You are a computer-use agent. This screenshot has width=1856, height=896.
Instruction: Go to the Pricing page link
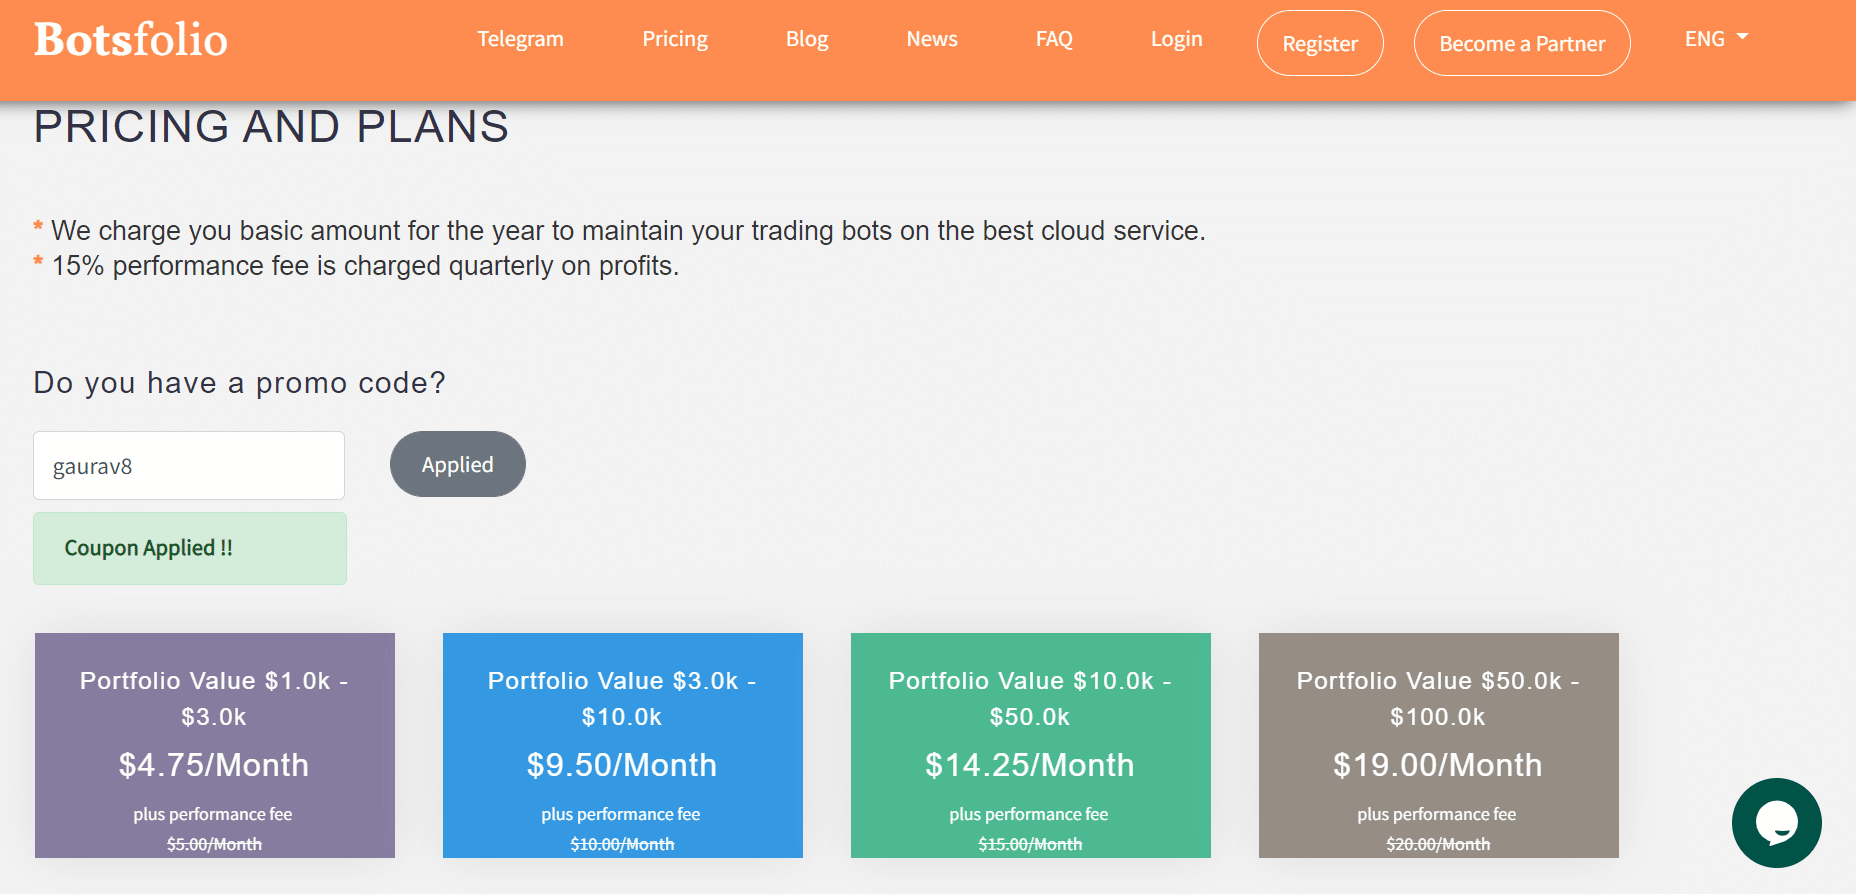(675, 39)
